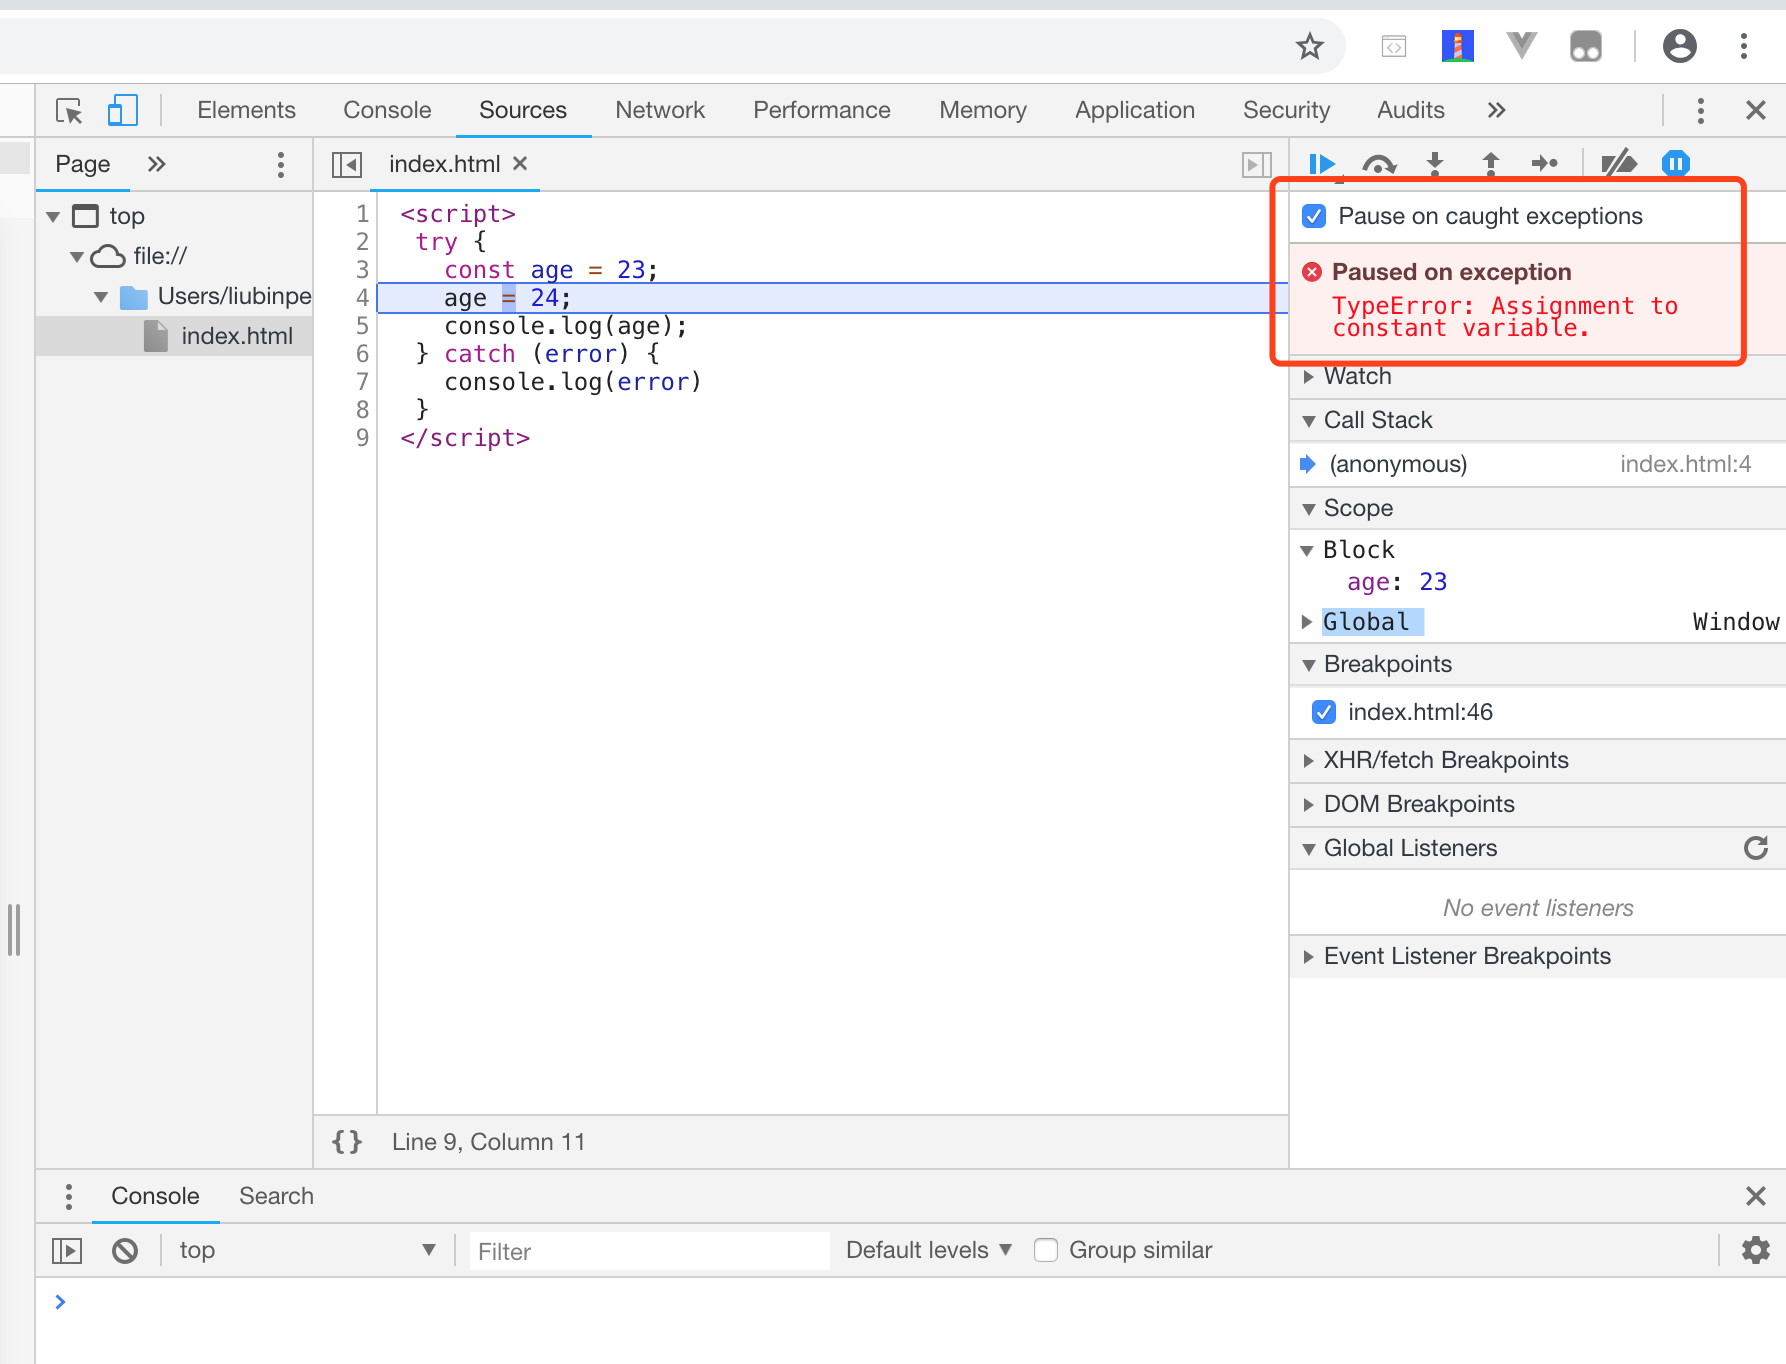Open the navigator pane three-dot menu
This screenshot has height=1364, width=1786.
click(281, 164)
